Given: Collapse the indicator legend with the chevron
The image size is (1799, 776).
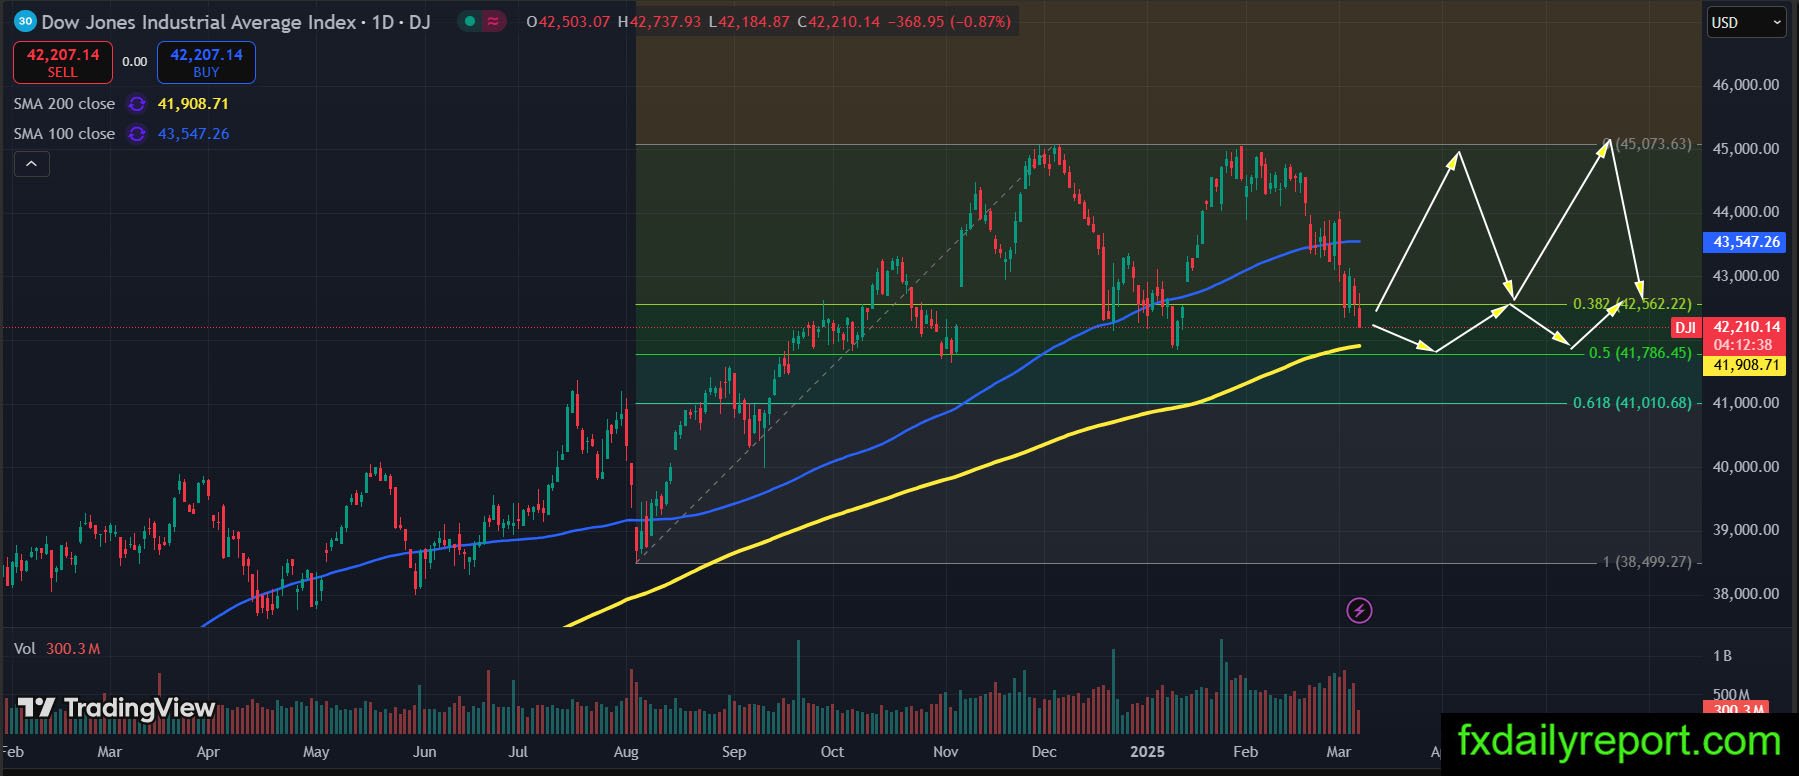Looking at the screenshot, I should (x=31, y=164).
